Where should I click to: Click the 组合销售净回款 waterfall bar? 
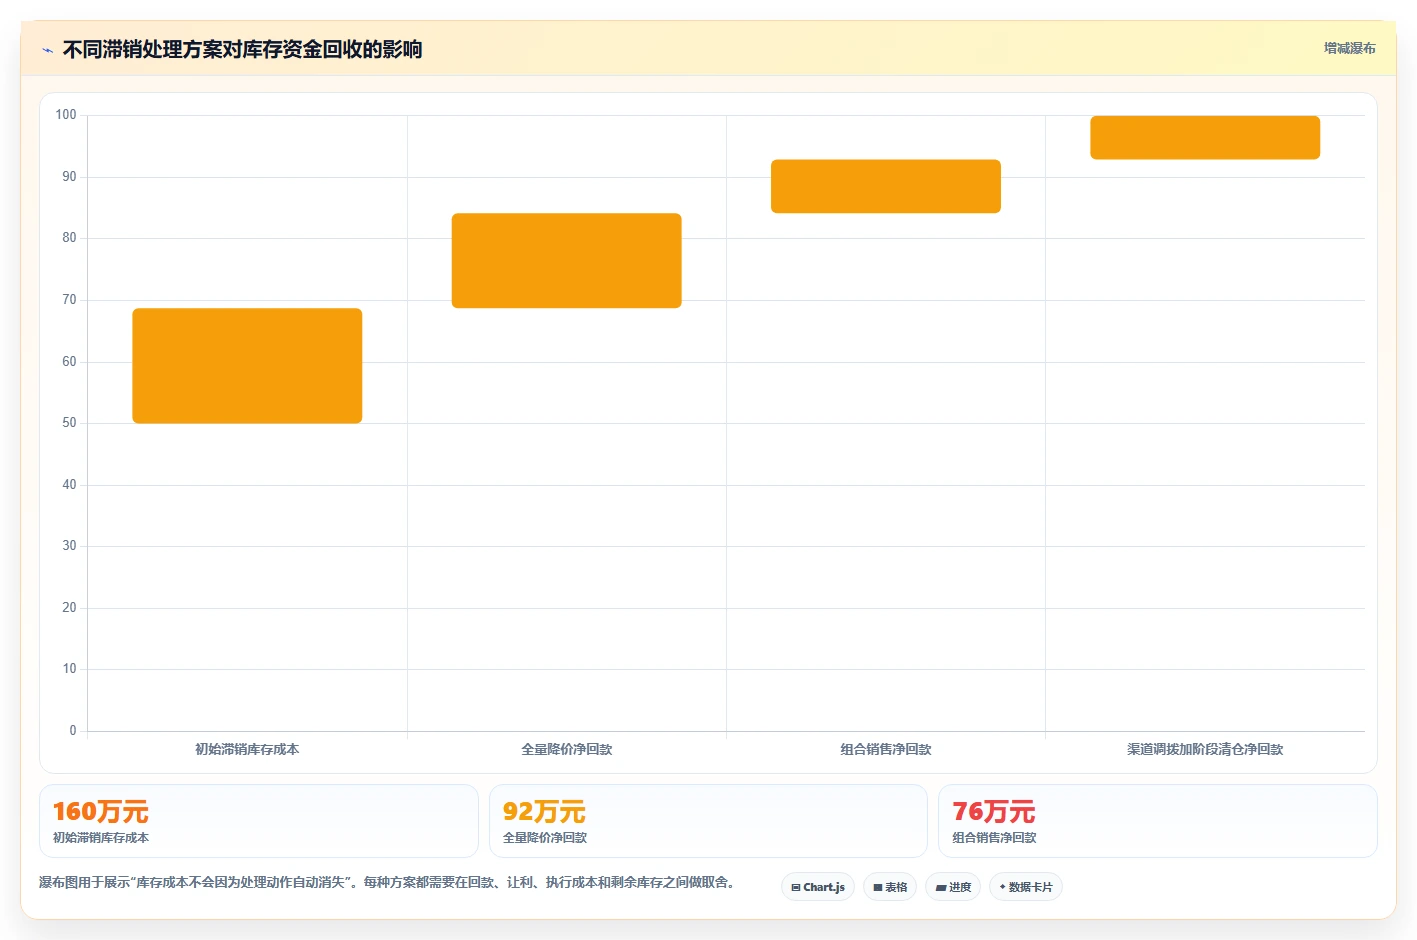(x=886, y=186)
